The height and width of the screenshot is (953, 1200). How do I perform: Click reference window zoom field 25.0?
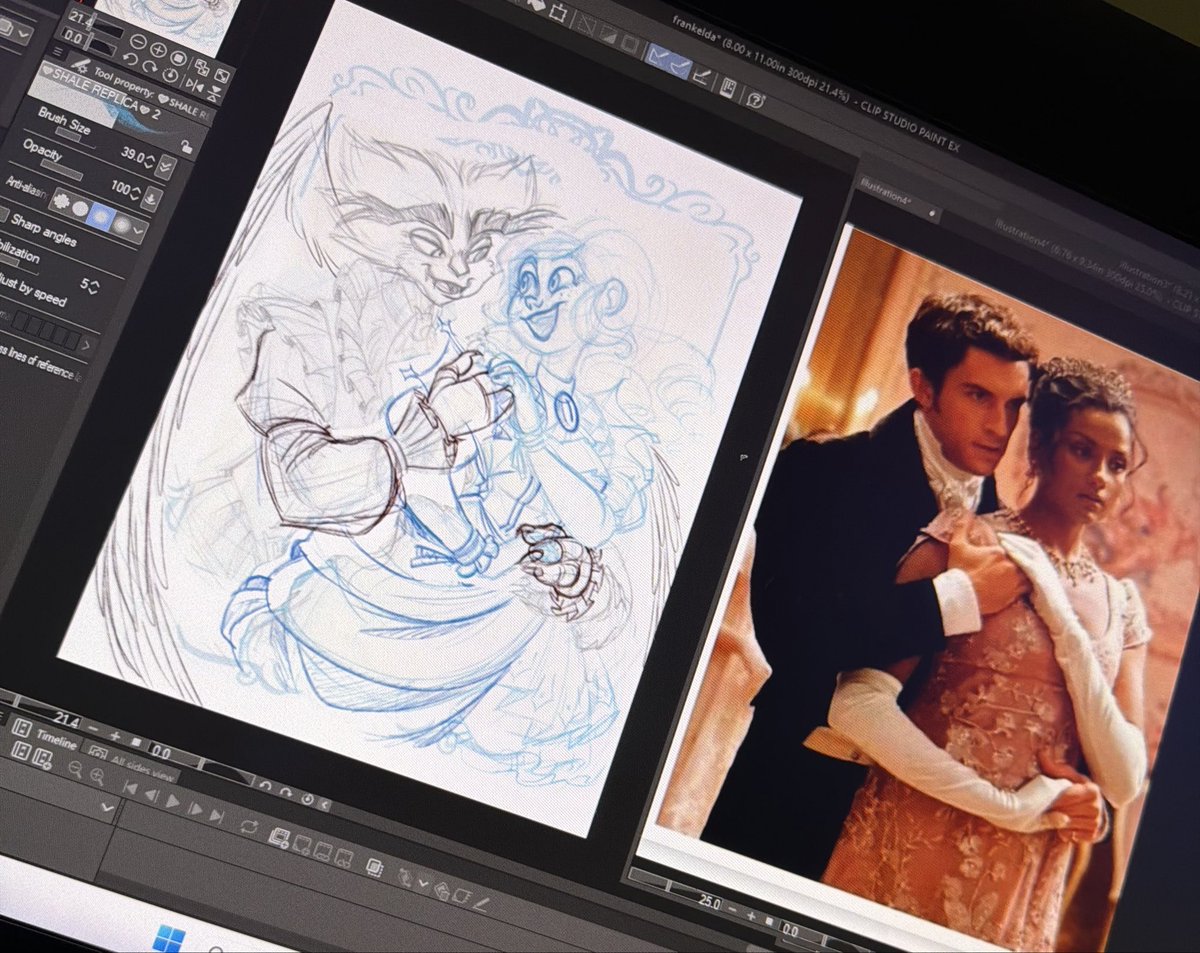pos(708,902)
